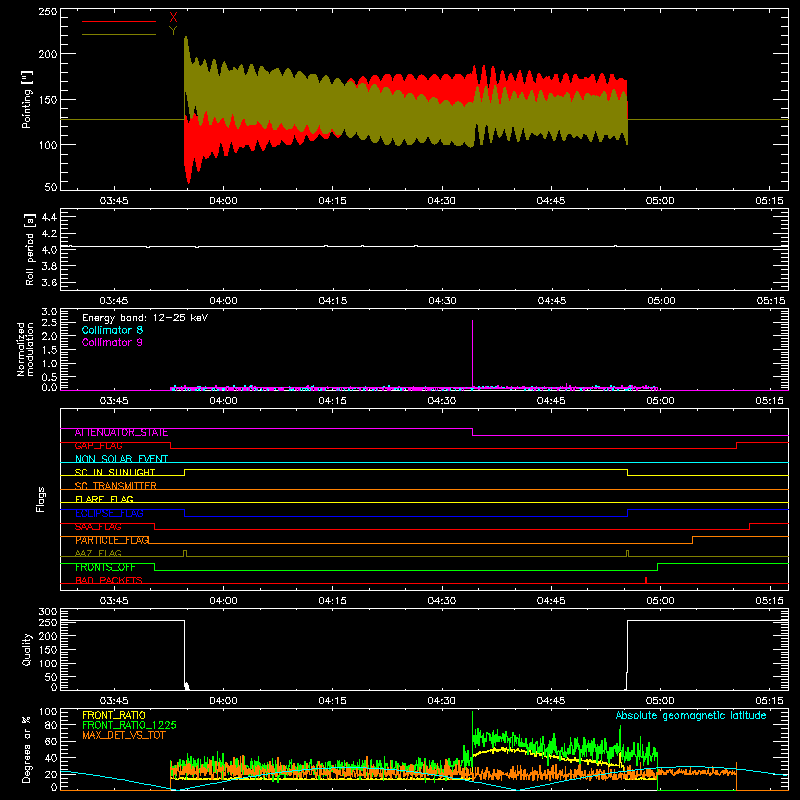Click the 'Roll period [s]' axis title

(29, 249)
